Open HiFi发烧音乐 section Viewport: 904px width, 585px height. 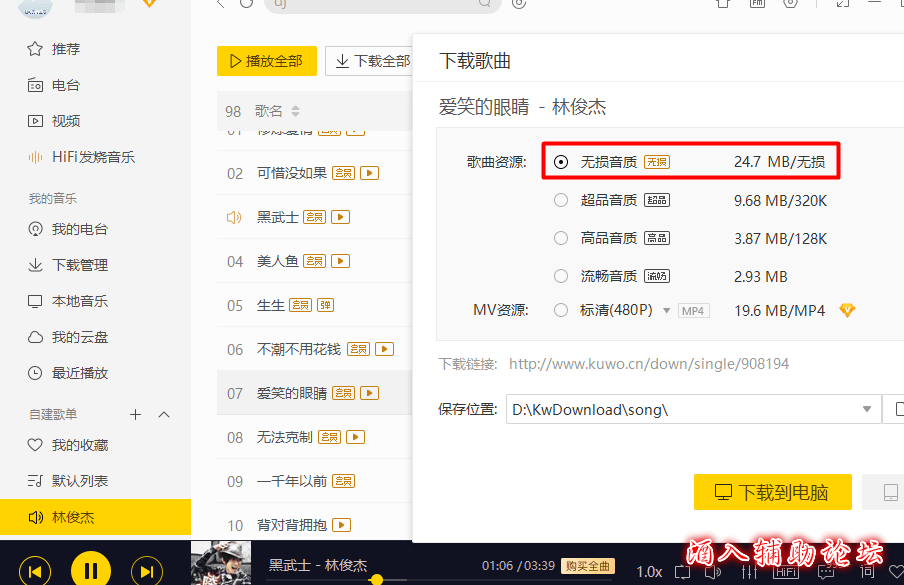click(x=92, y=157)
